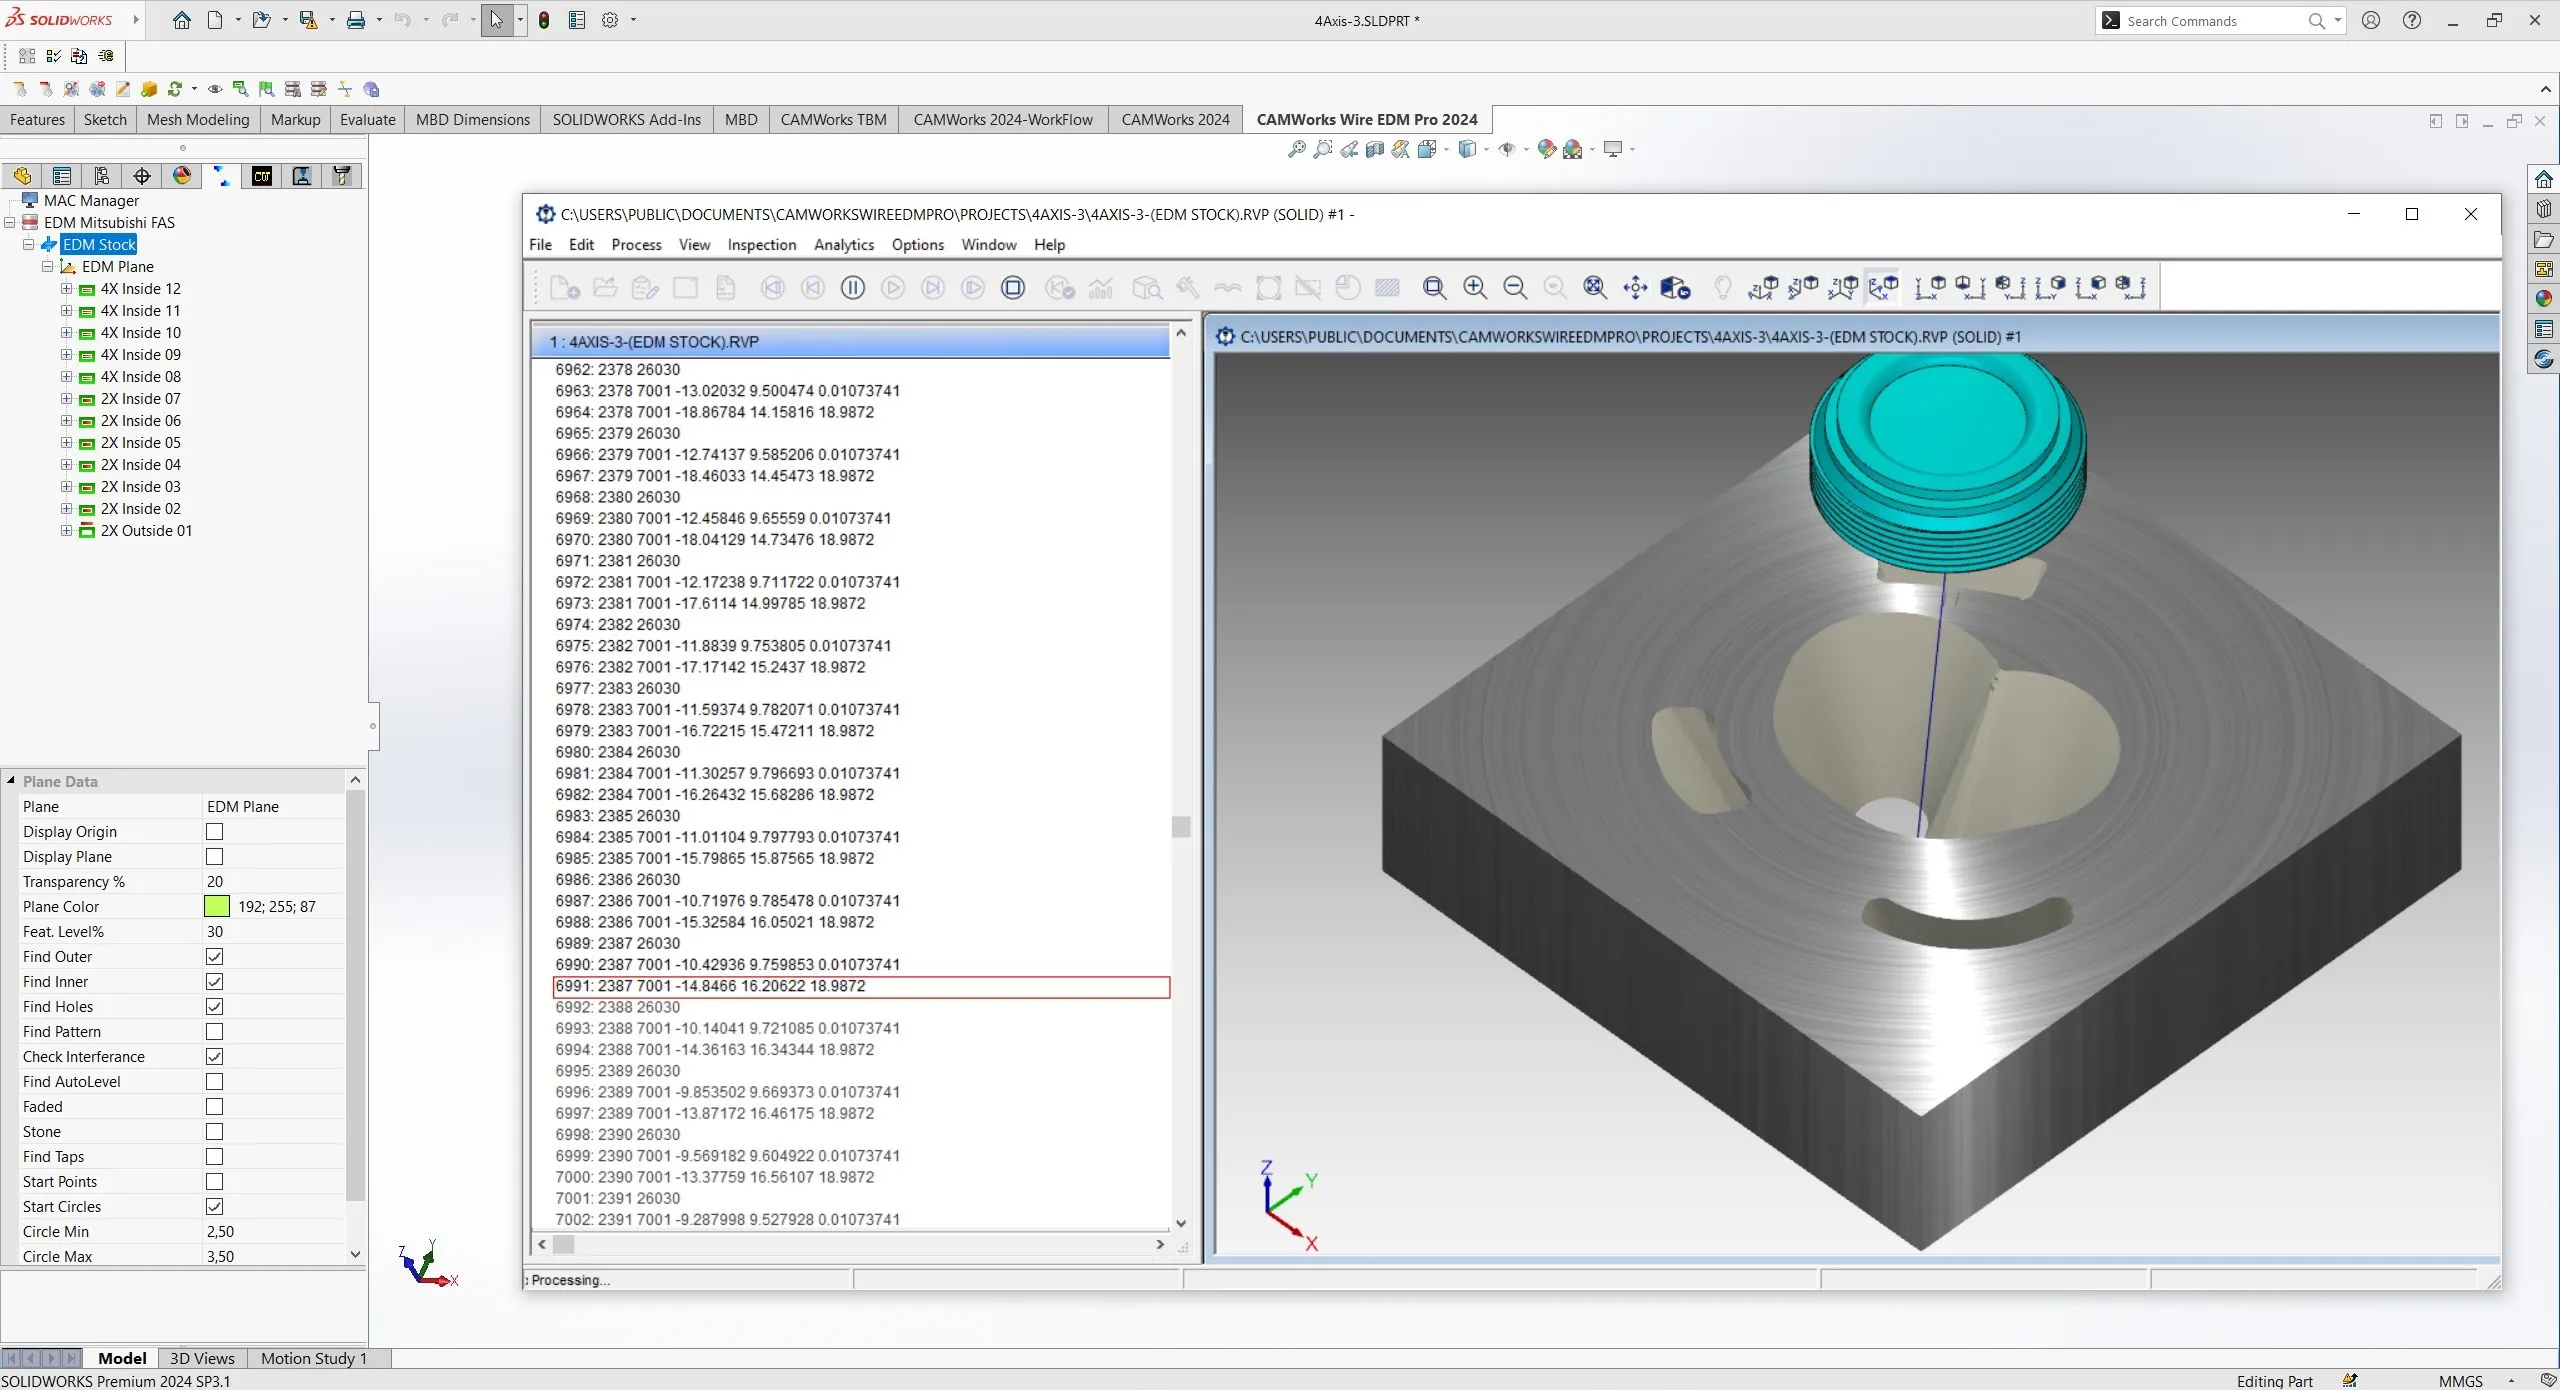Collapse the Plane Data section
The width and height of the screenshot is (2560, 1390).
pos(11,781)
